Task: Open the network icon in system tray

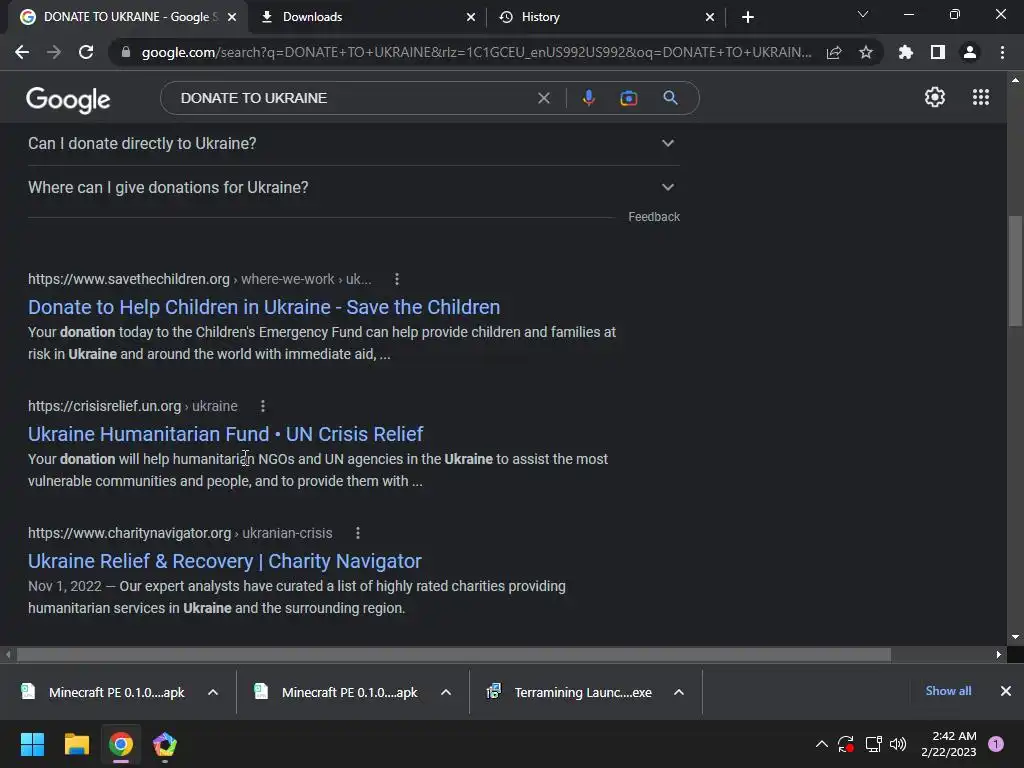Action: pos(873,744)
